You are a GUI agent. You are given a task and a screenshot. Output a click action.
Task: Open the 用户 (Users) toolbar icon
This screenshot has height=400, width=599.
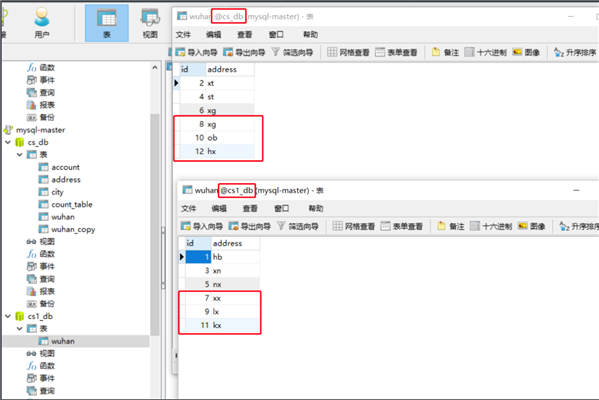pos(42,23)
